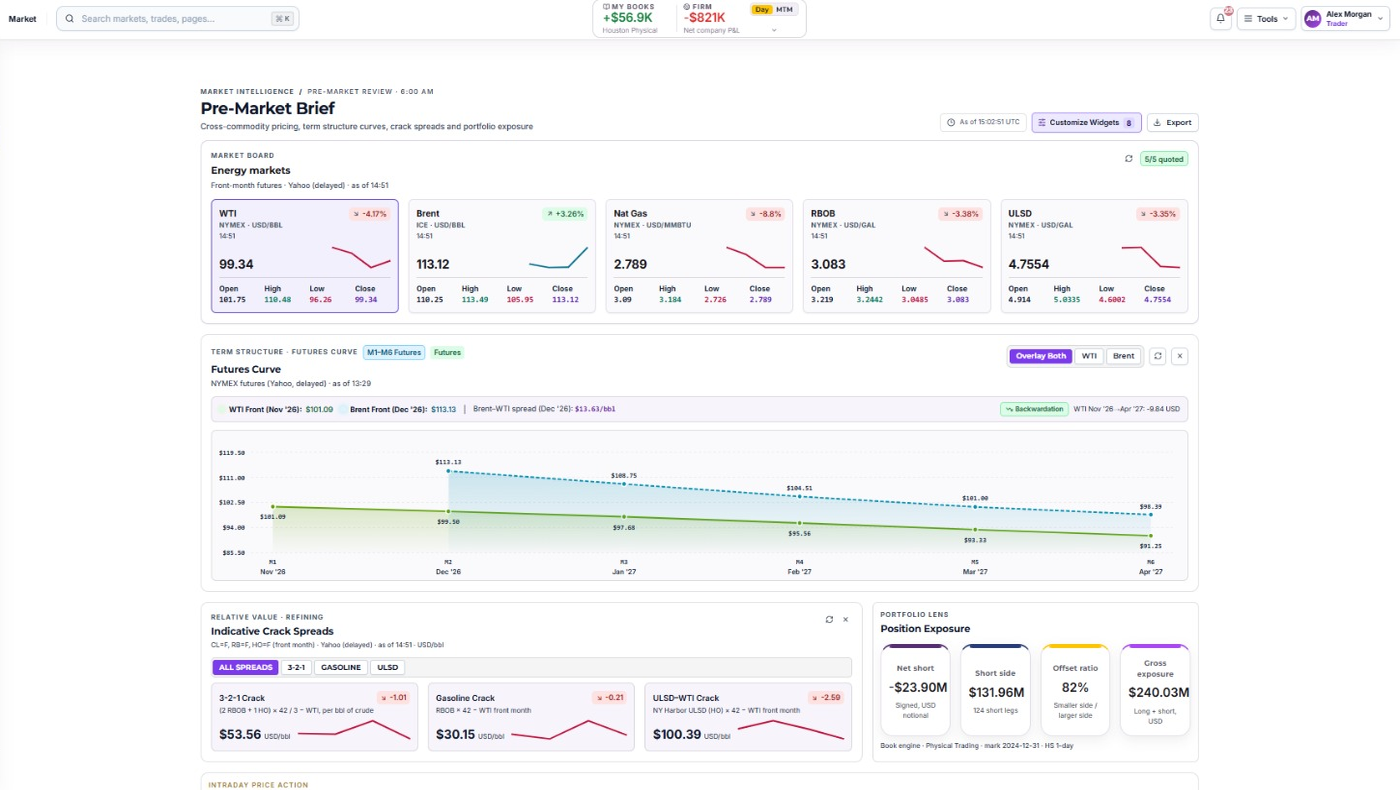Click the Export button
The height and width of the screenshot is (790, 1400).
(x=1172, y=122)
